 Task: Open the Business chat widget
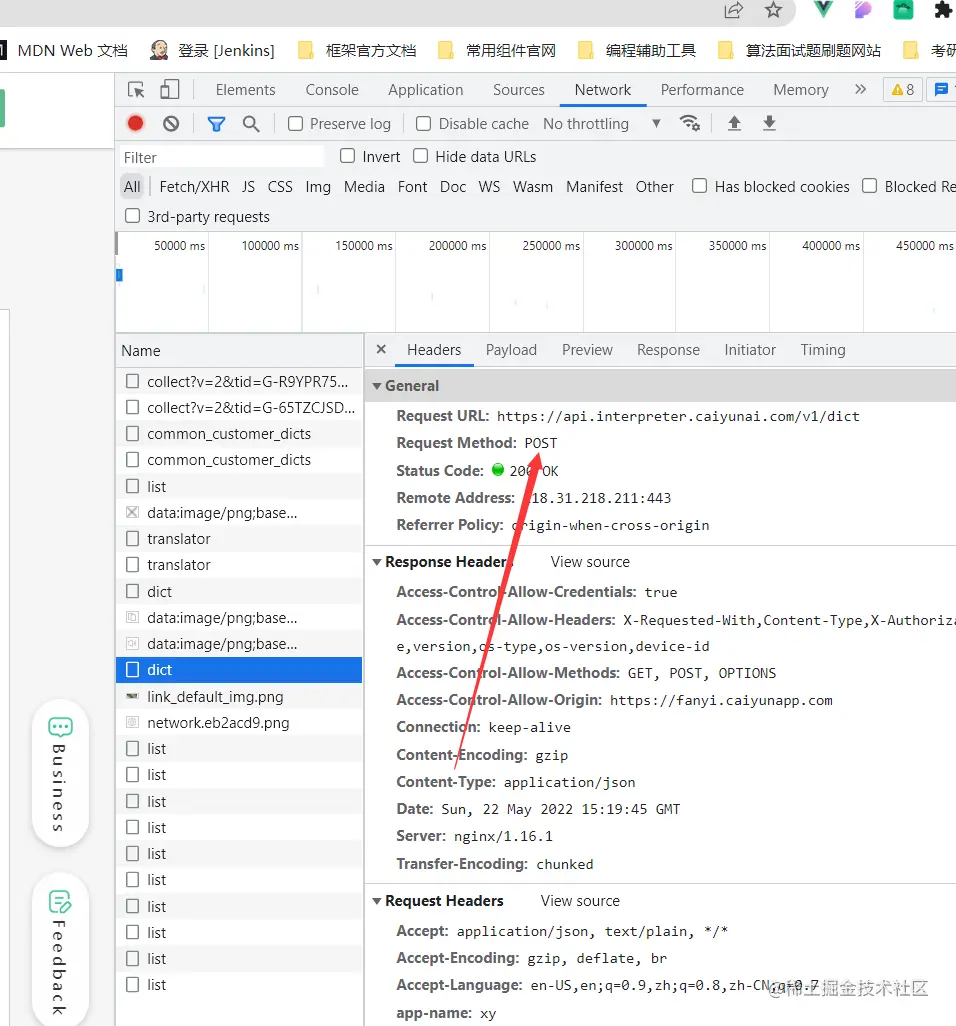tap(60, 773)
